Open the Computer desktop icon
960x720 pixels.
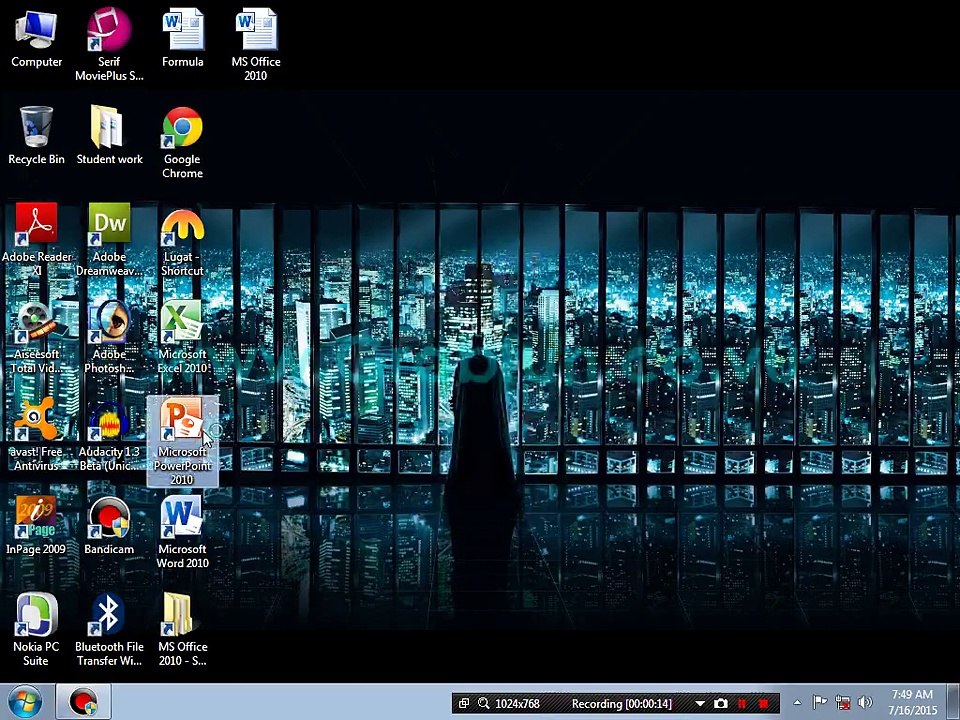pos(36,38)
